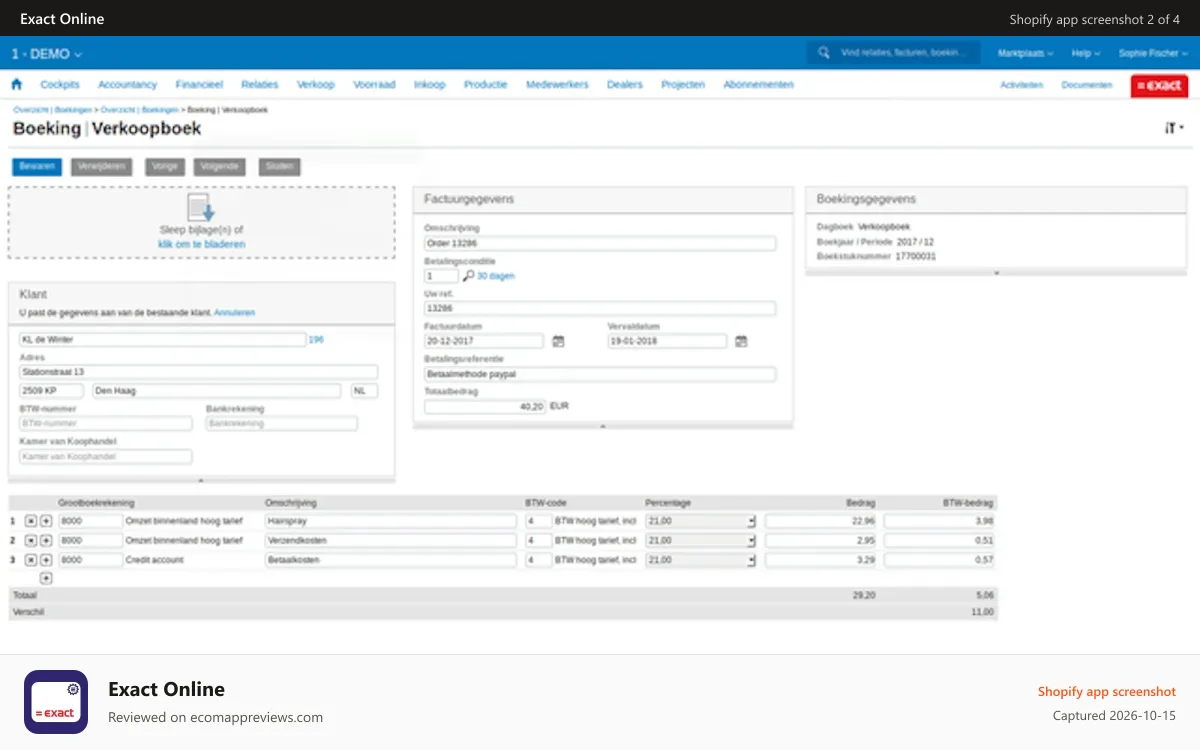1200x750 pixels.
Task: Open the 1 - DEMO company dropdown
Action: (47, 54)
